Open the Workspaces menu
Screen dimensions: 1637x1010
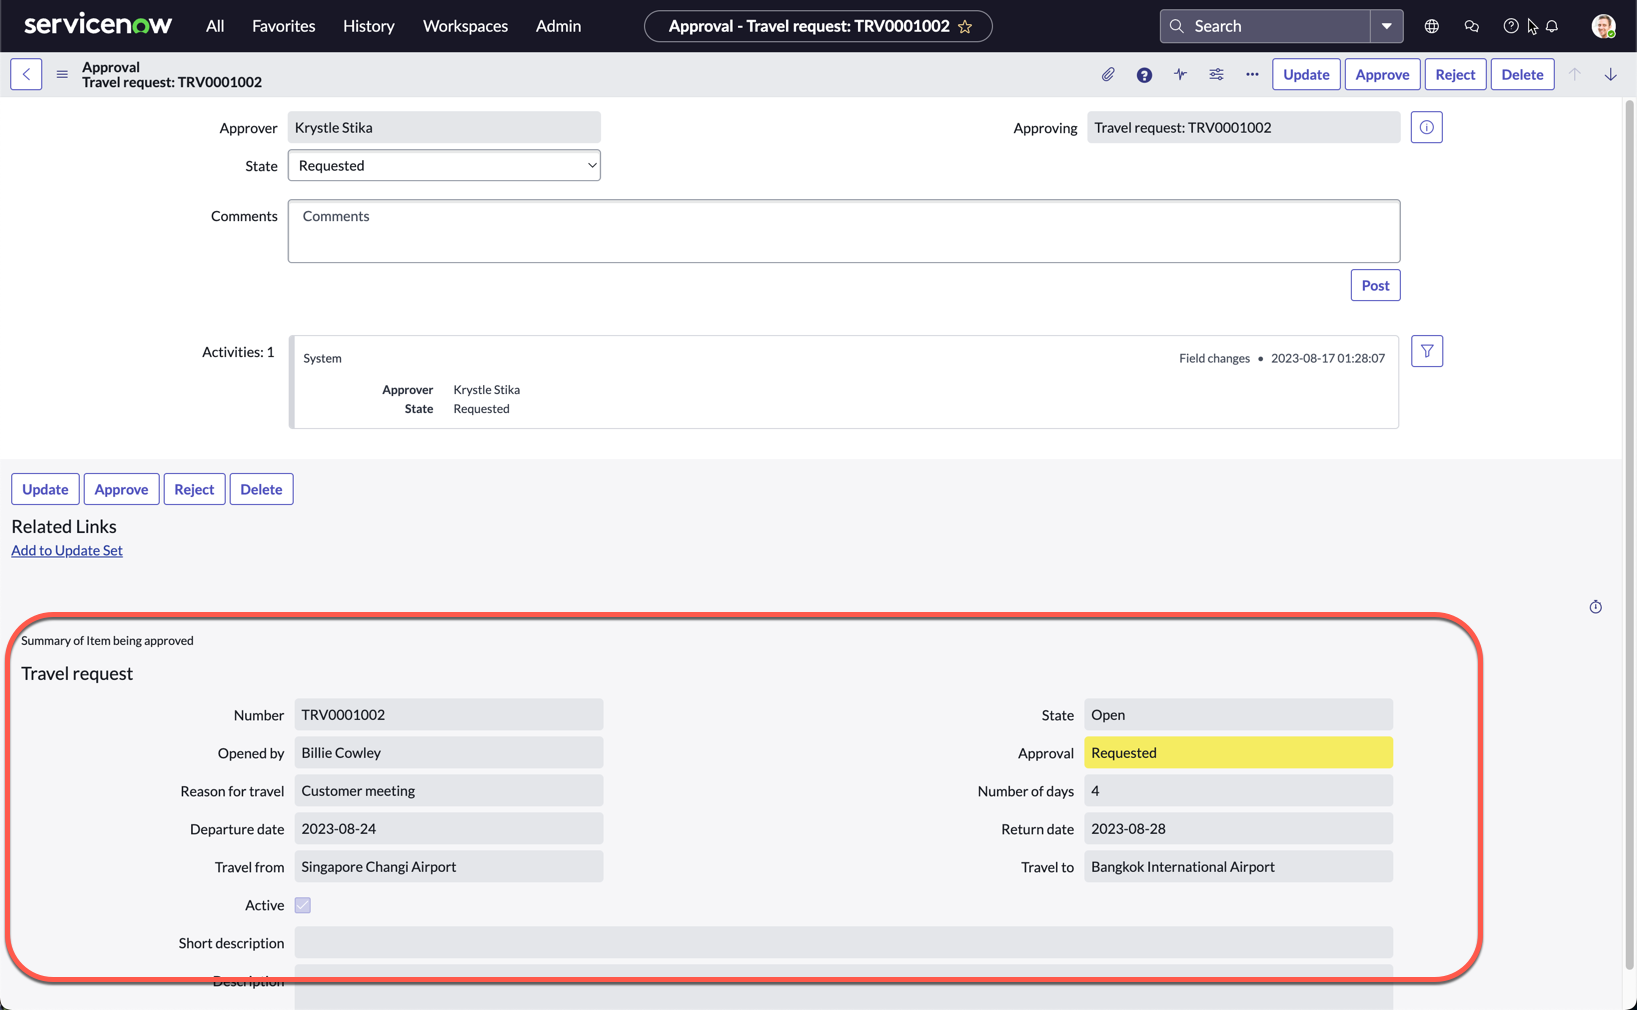(465, 26)
